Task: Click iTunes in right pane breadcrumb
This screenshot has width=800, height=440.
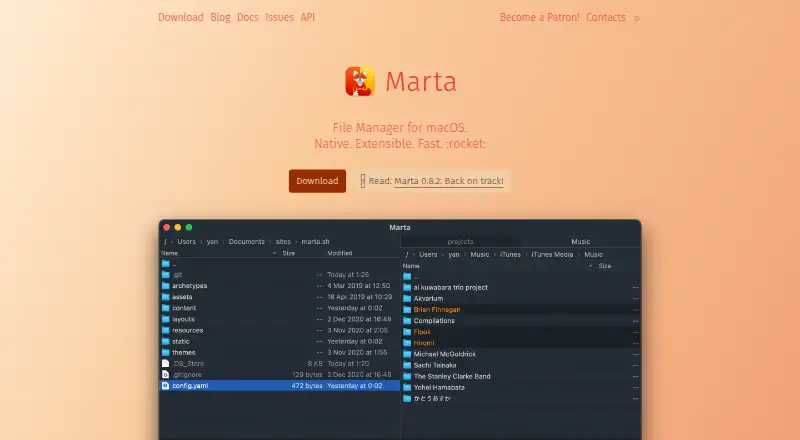Action: [x=510, y=254]
